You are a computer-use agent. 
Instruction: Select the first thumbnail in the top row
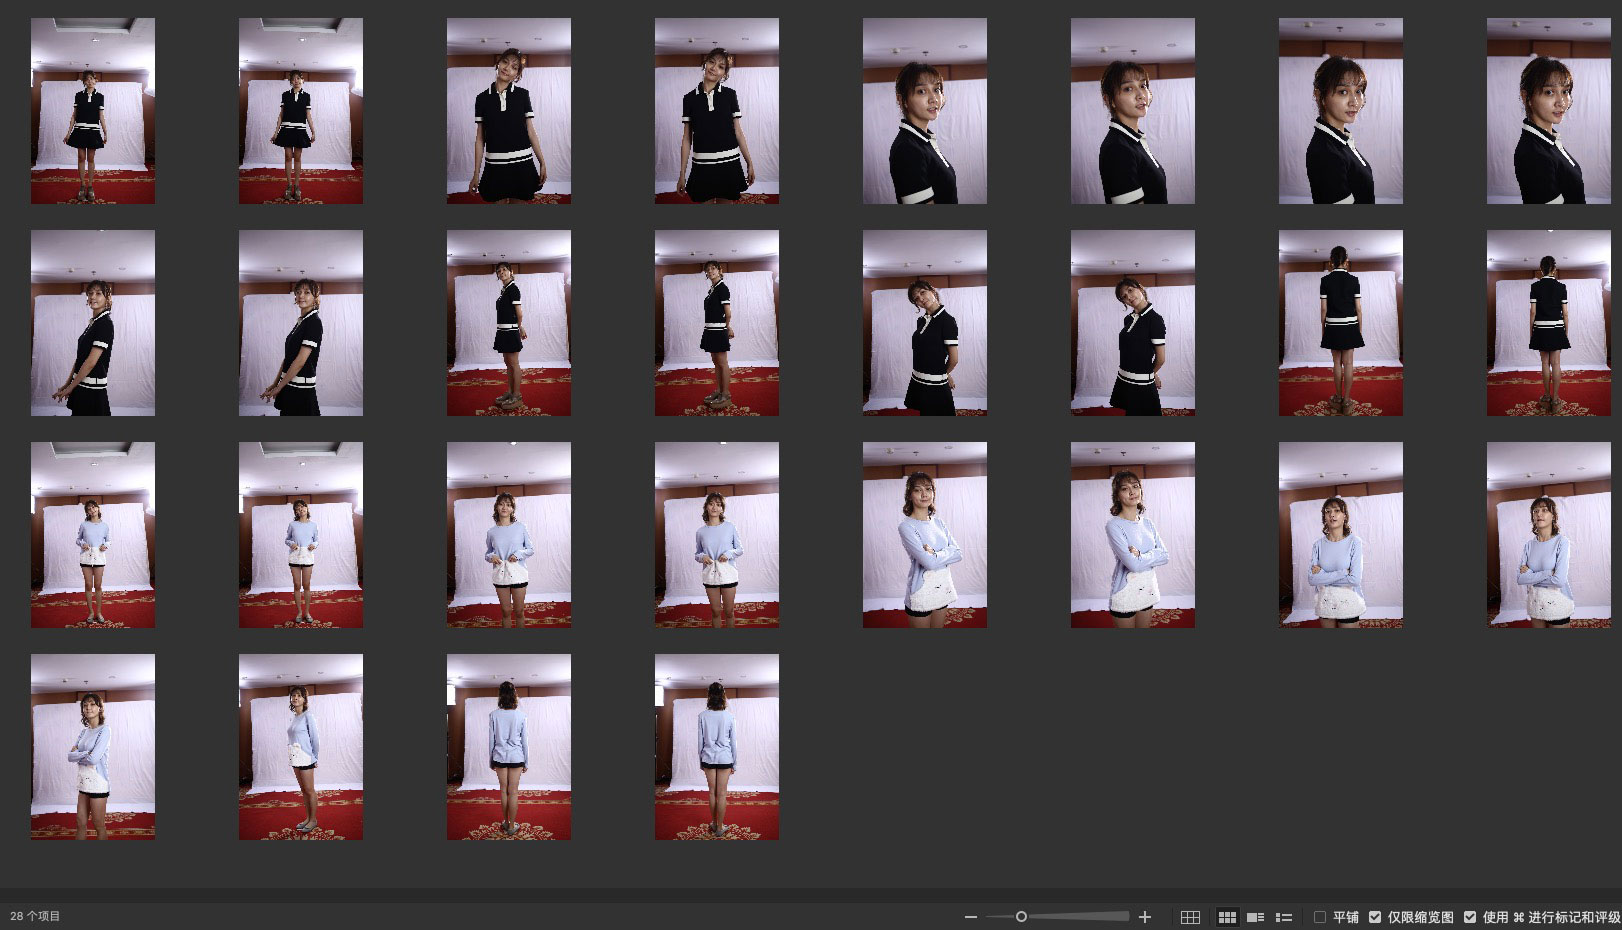[93, 111]
